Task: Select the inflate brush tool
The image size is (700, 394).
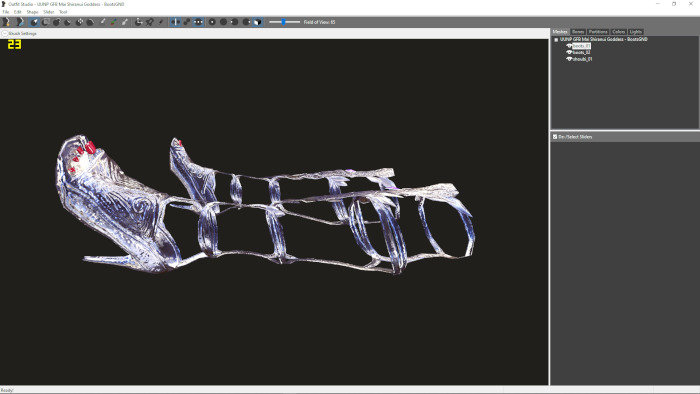Action: [57, 22]
